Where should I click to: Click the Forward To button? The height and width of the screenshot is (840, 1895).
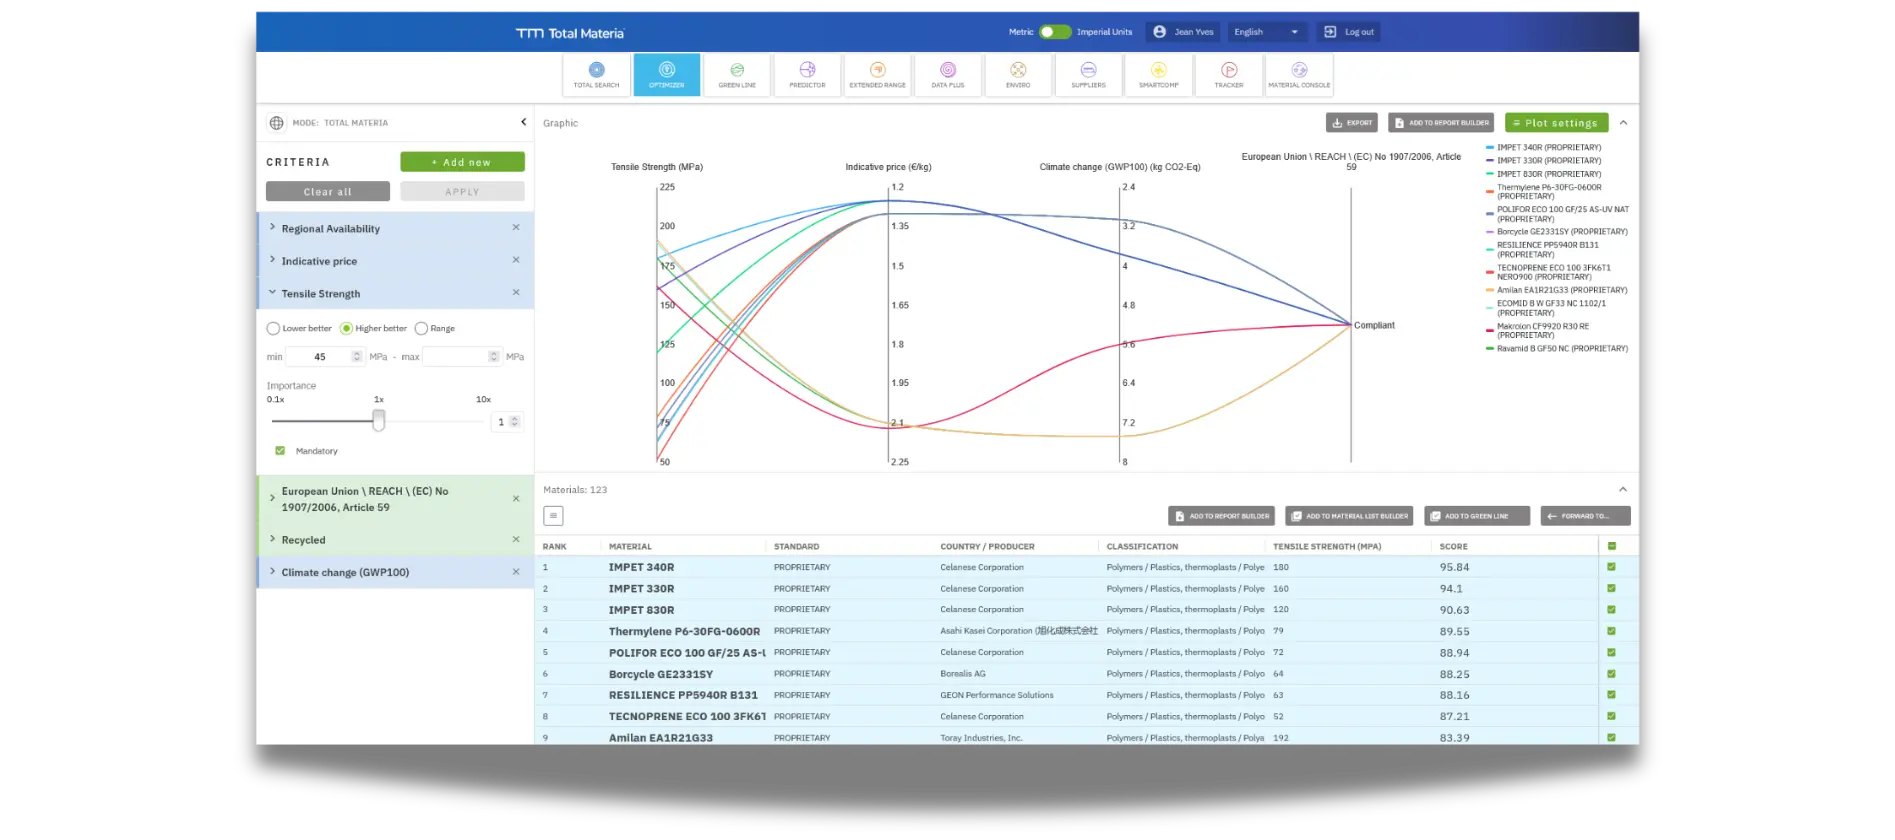coord(1585,516)
